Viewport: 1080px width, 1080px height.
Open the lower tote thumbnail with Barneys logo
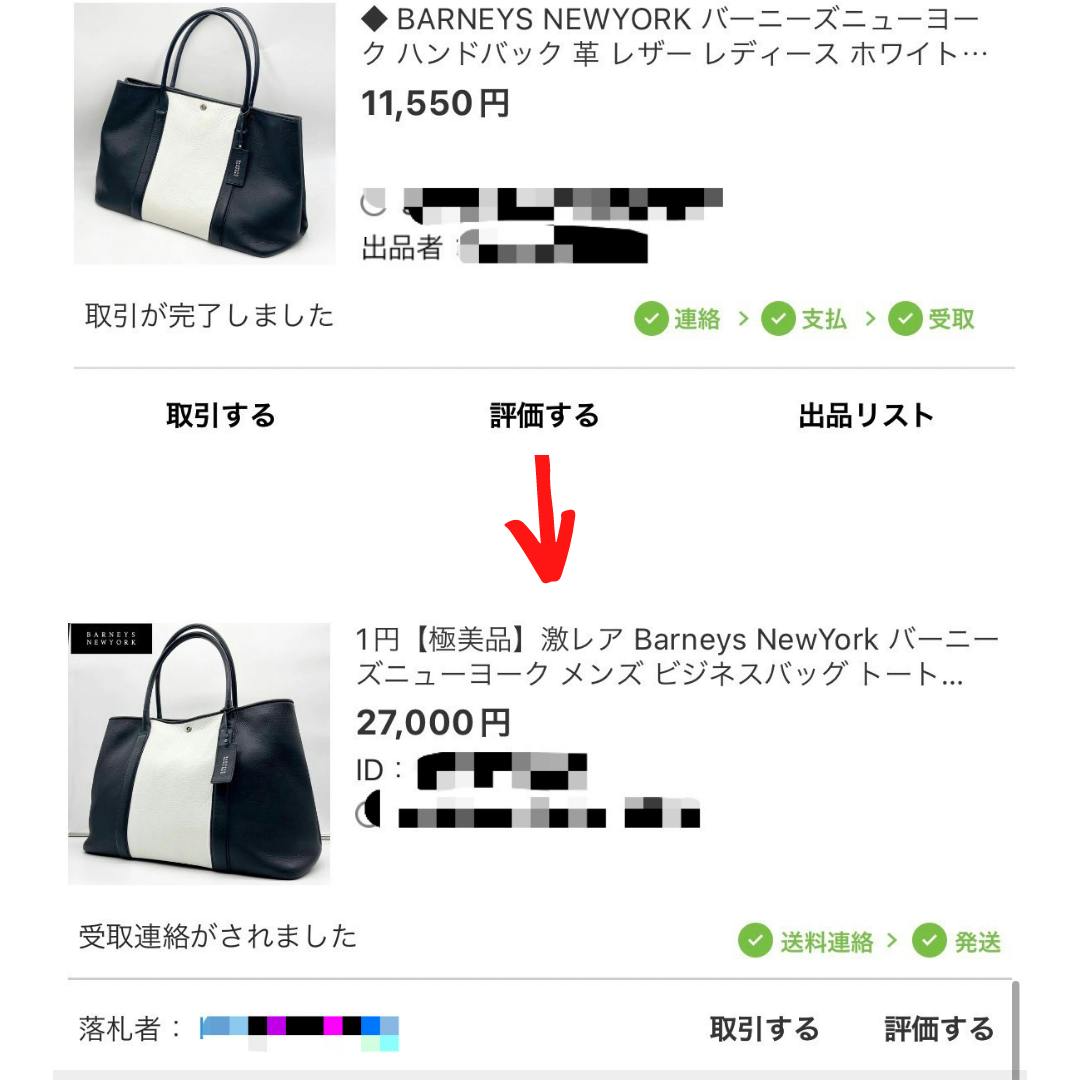(x=199, y=754)
